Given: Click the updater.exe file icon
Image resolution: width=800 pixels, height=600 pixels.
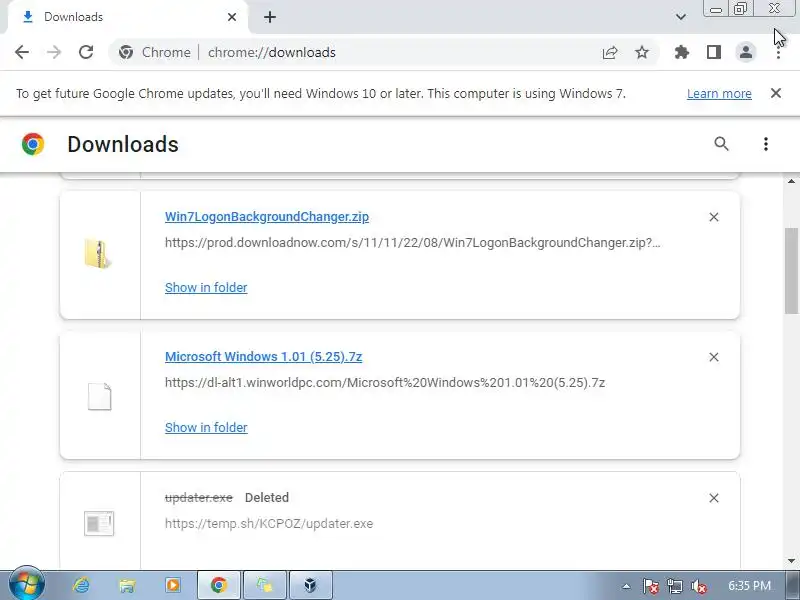Looking at the screenshot, I should pos(99,523).
